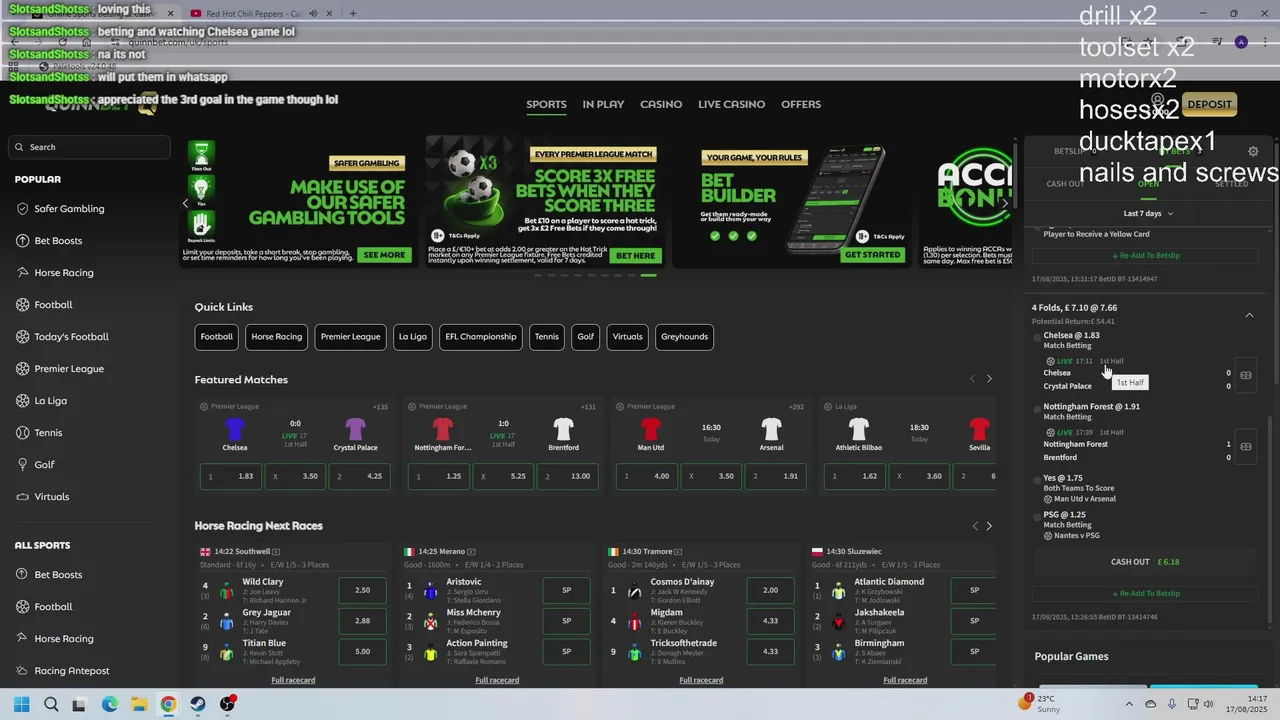Select Man Utd v Arsenal draw 3.50
The image size is (1280, 720).
(x=711, y=477)
